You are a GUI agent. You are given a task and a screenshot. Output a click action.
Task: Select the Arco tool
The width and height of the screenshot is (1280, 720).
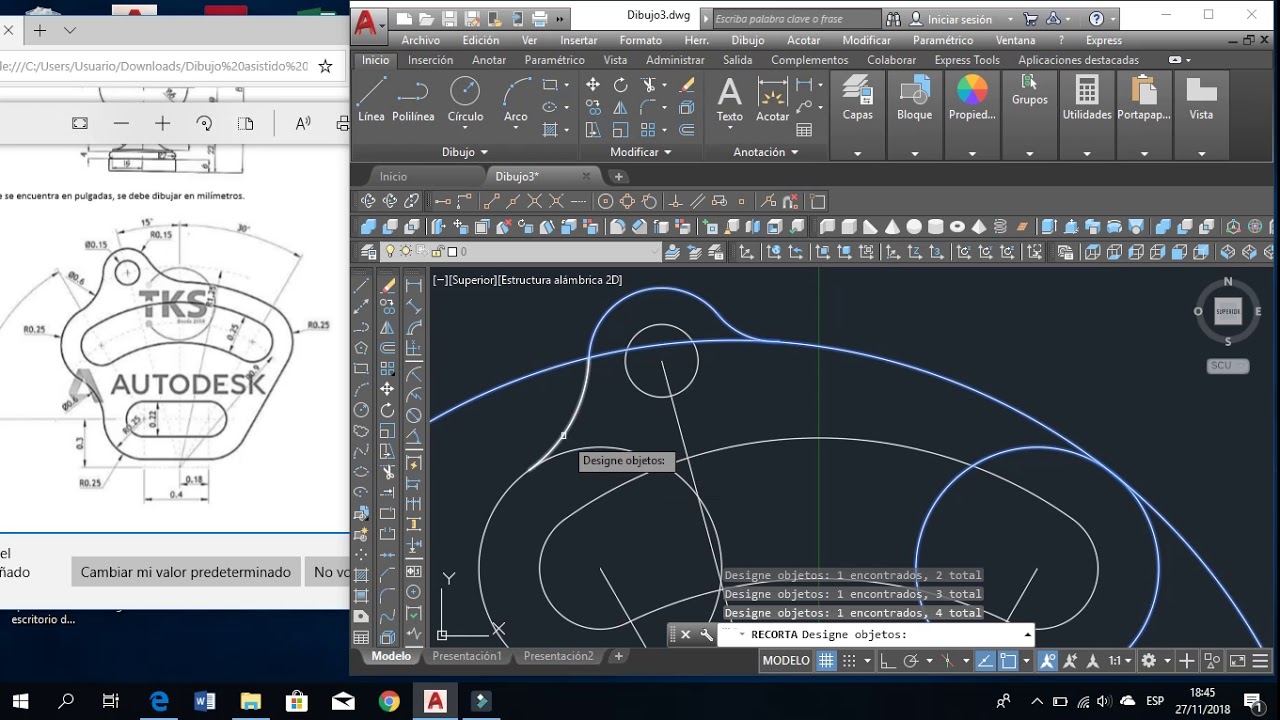point(516,100)
